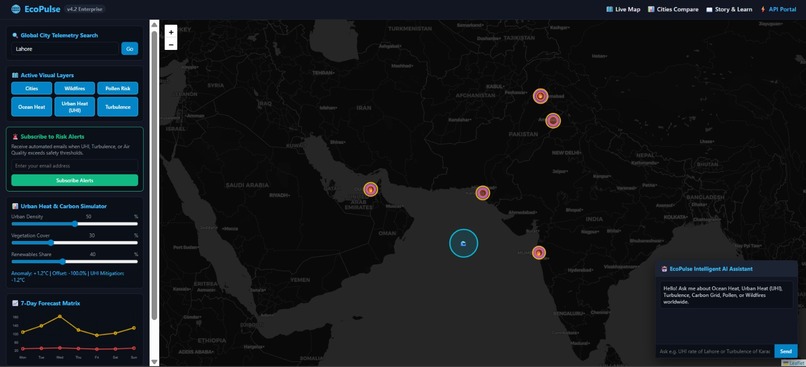Click the SAUDI ARABIA map label
This screenshot has width=806, height=367.
247,185
